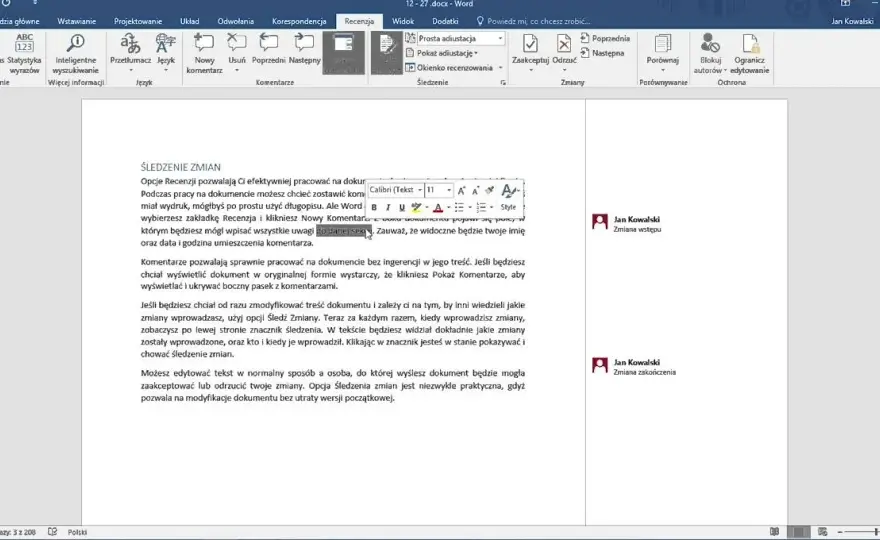The image size is (880, 540).
Task: Click the ŚLEDZENIE ZMIAN heading
Action: 181,167
